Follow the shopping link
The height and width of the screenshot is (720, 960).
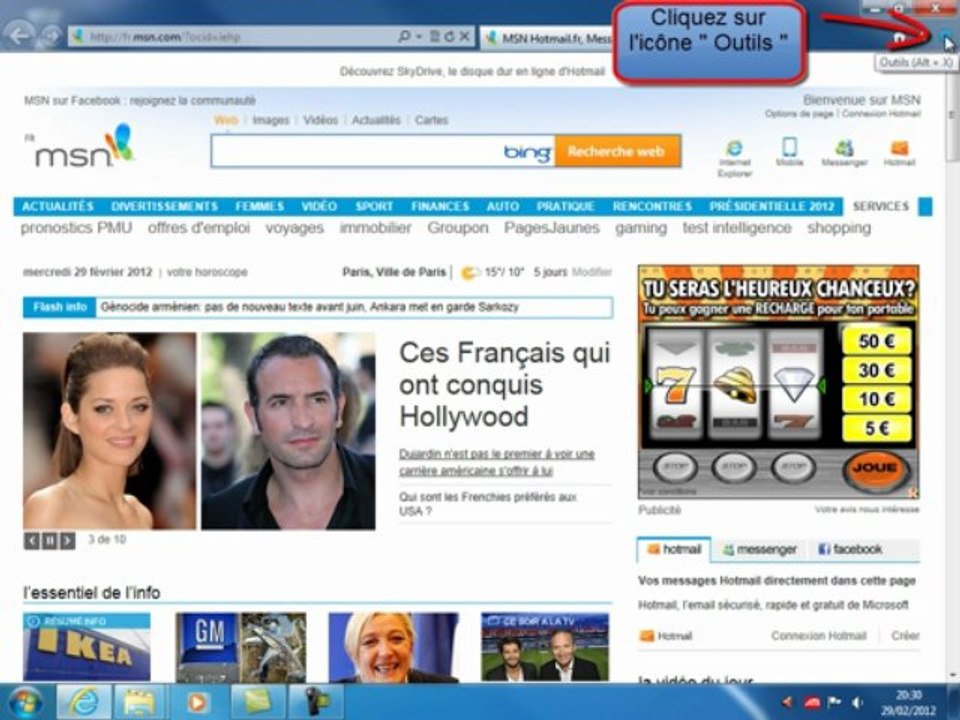[x=839, y=228]
